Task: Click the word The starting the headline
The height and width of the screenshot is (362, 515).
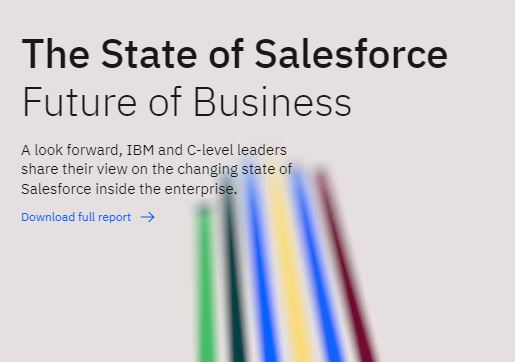Action: [x=56, y=54]
